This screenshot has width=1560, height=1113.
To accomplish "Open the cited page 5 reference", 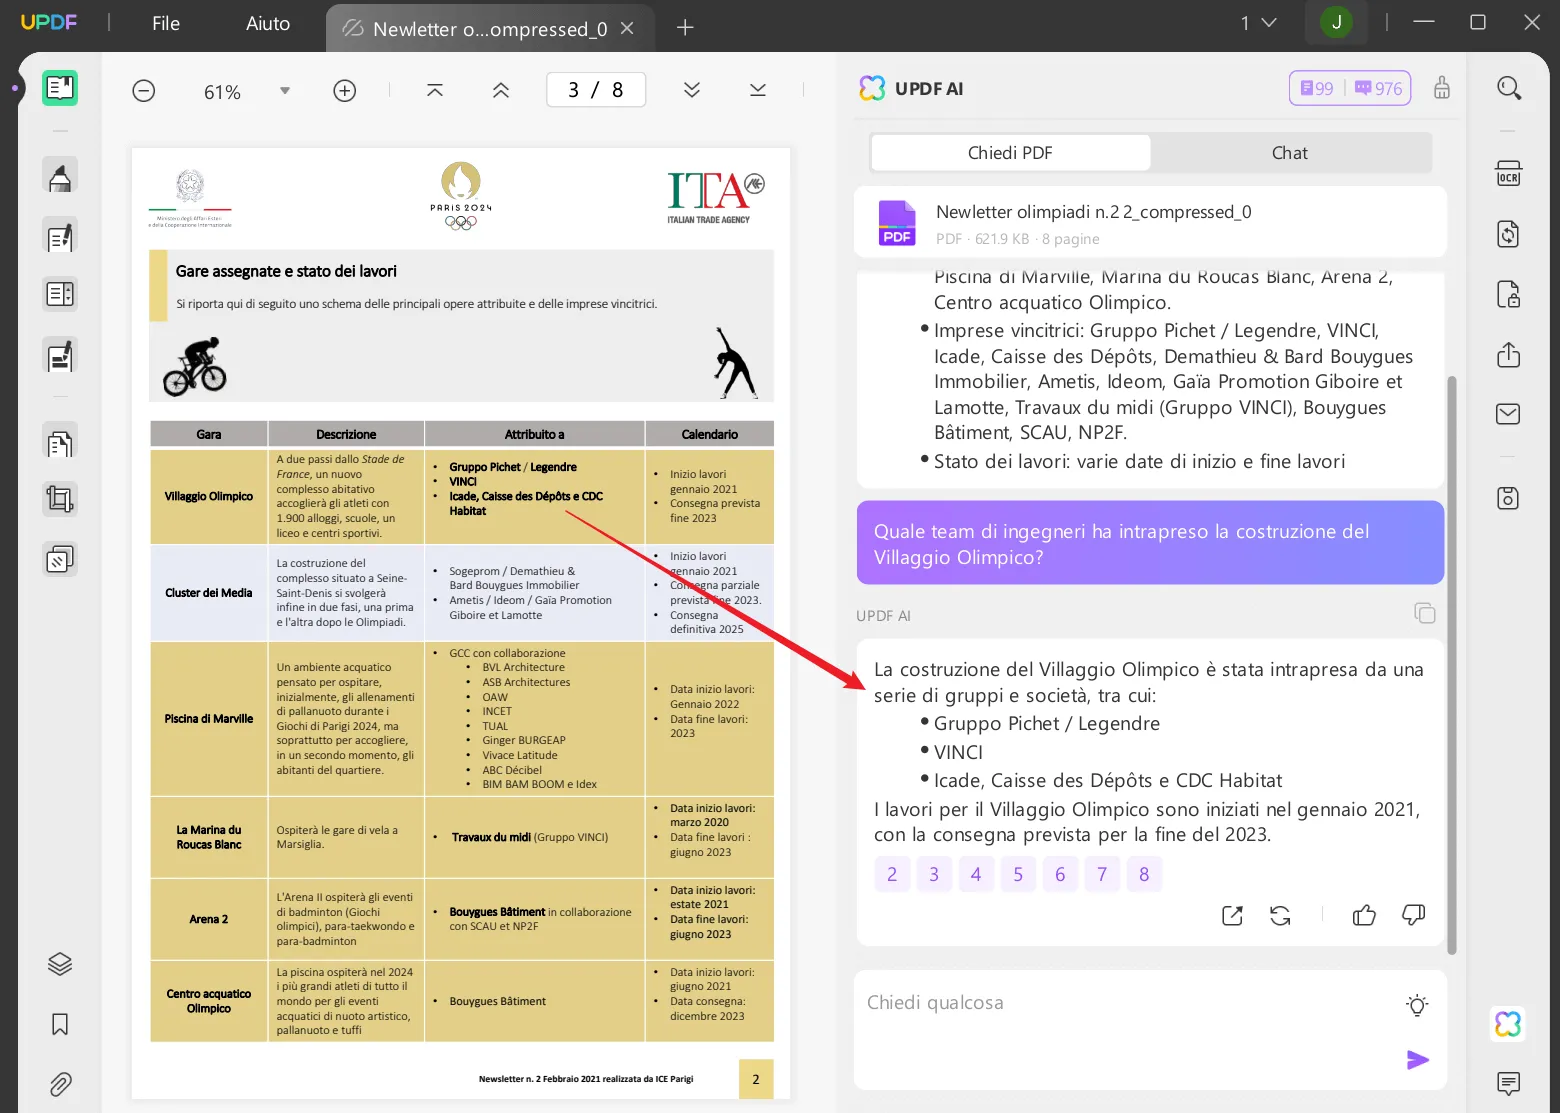I will tap(1018, 874).
